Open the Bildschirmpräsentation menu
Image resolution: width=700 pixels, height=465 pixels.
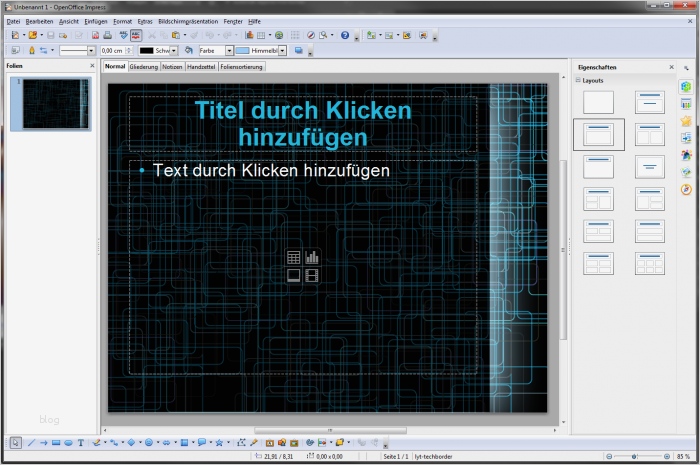coord(188,21)
